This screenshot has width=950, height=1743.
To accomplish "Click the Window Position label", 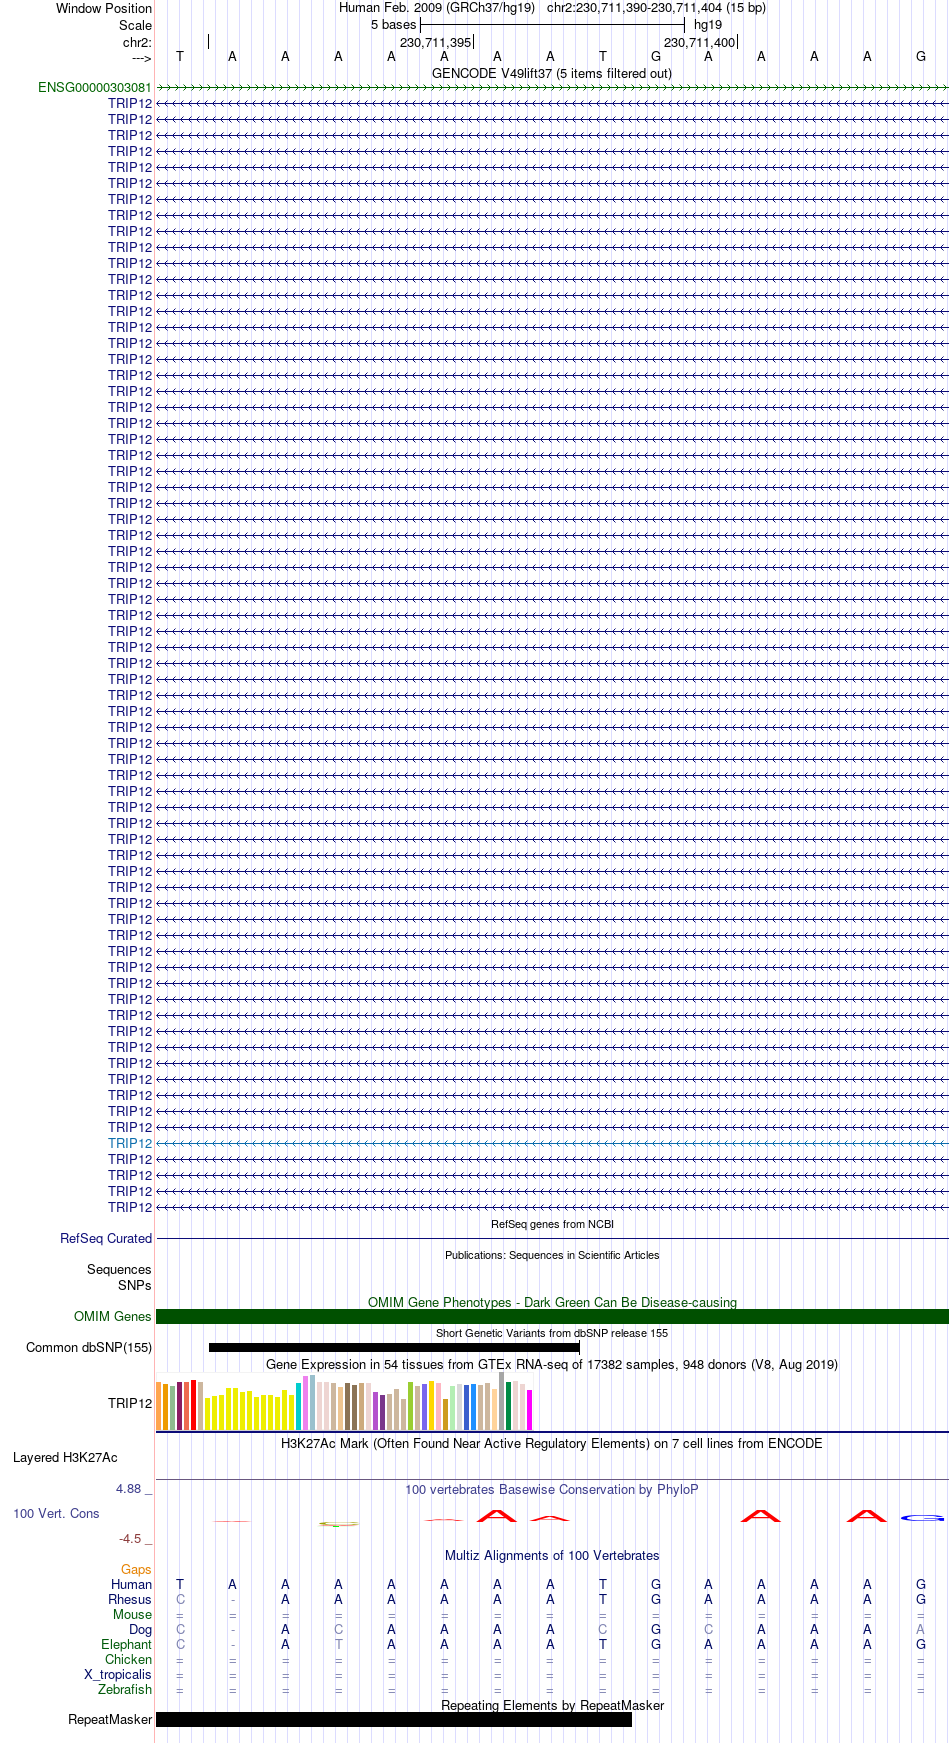I will (104, 8).
